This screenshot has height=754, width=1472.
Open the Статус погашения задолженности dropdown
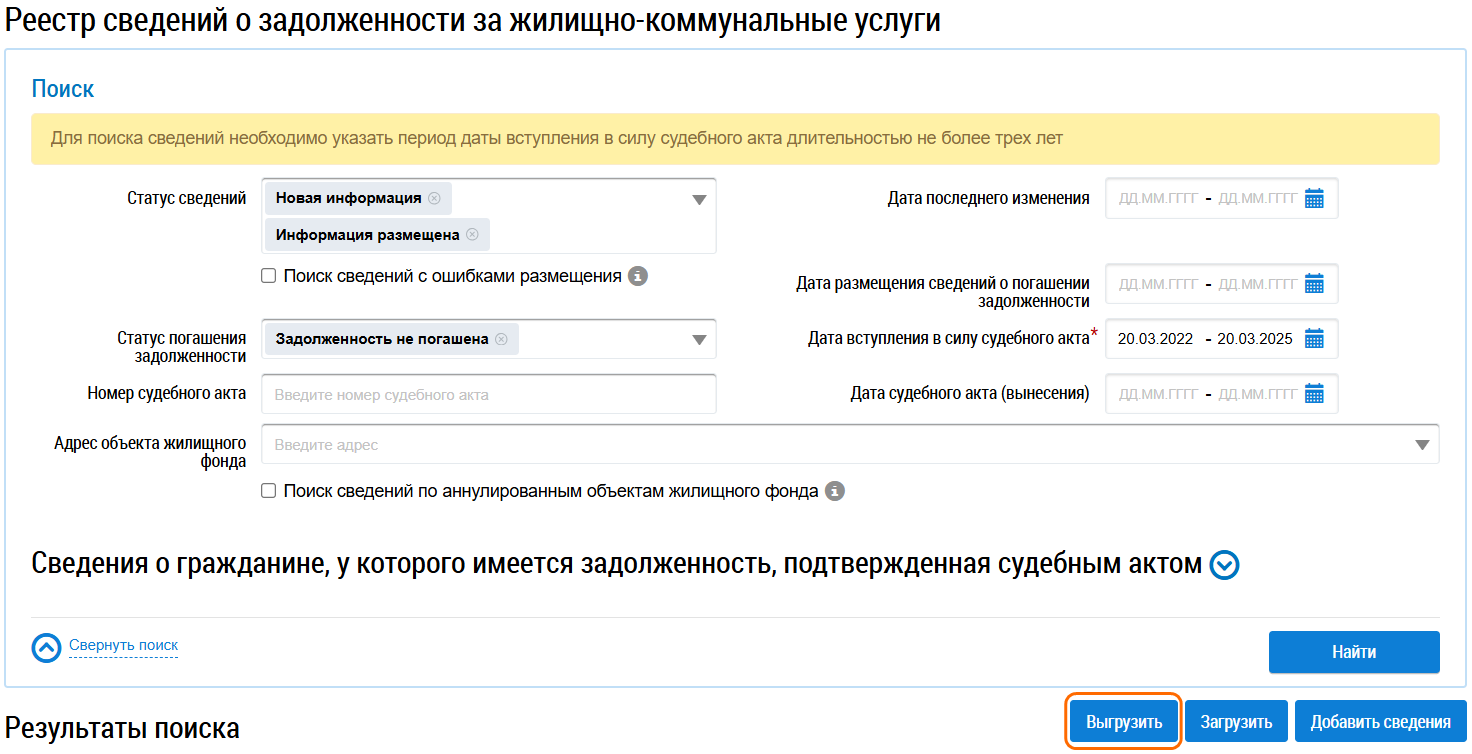tap(700, 340)
